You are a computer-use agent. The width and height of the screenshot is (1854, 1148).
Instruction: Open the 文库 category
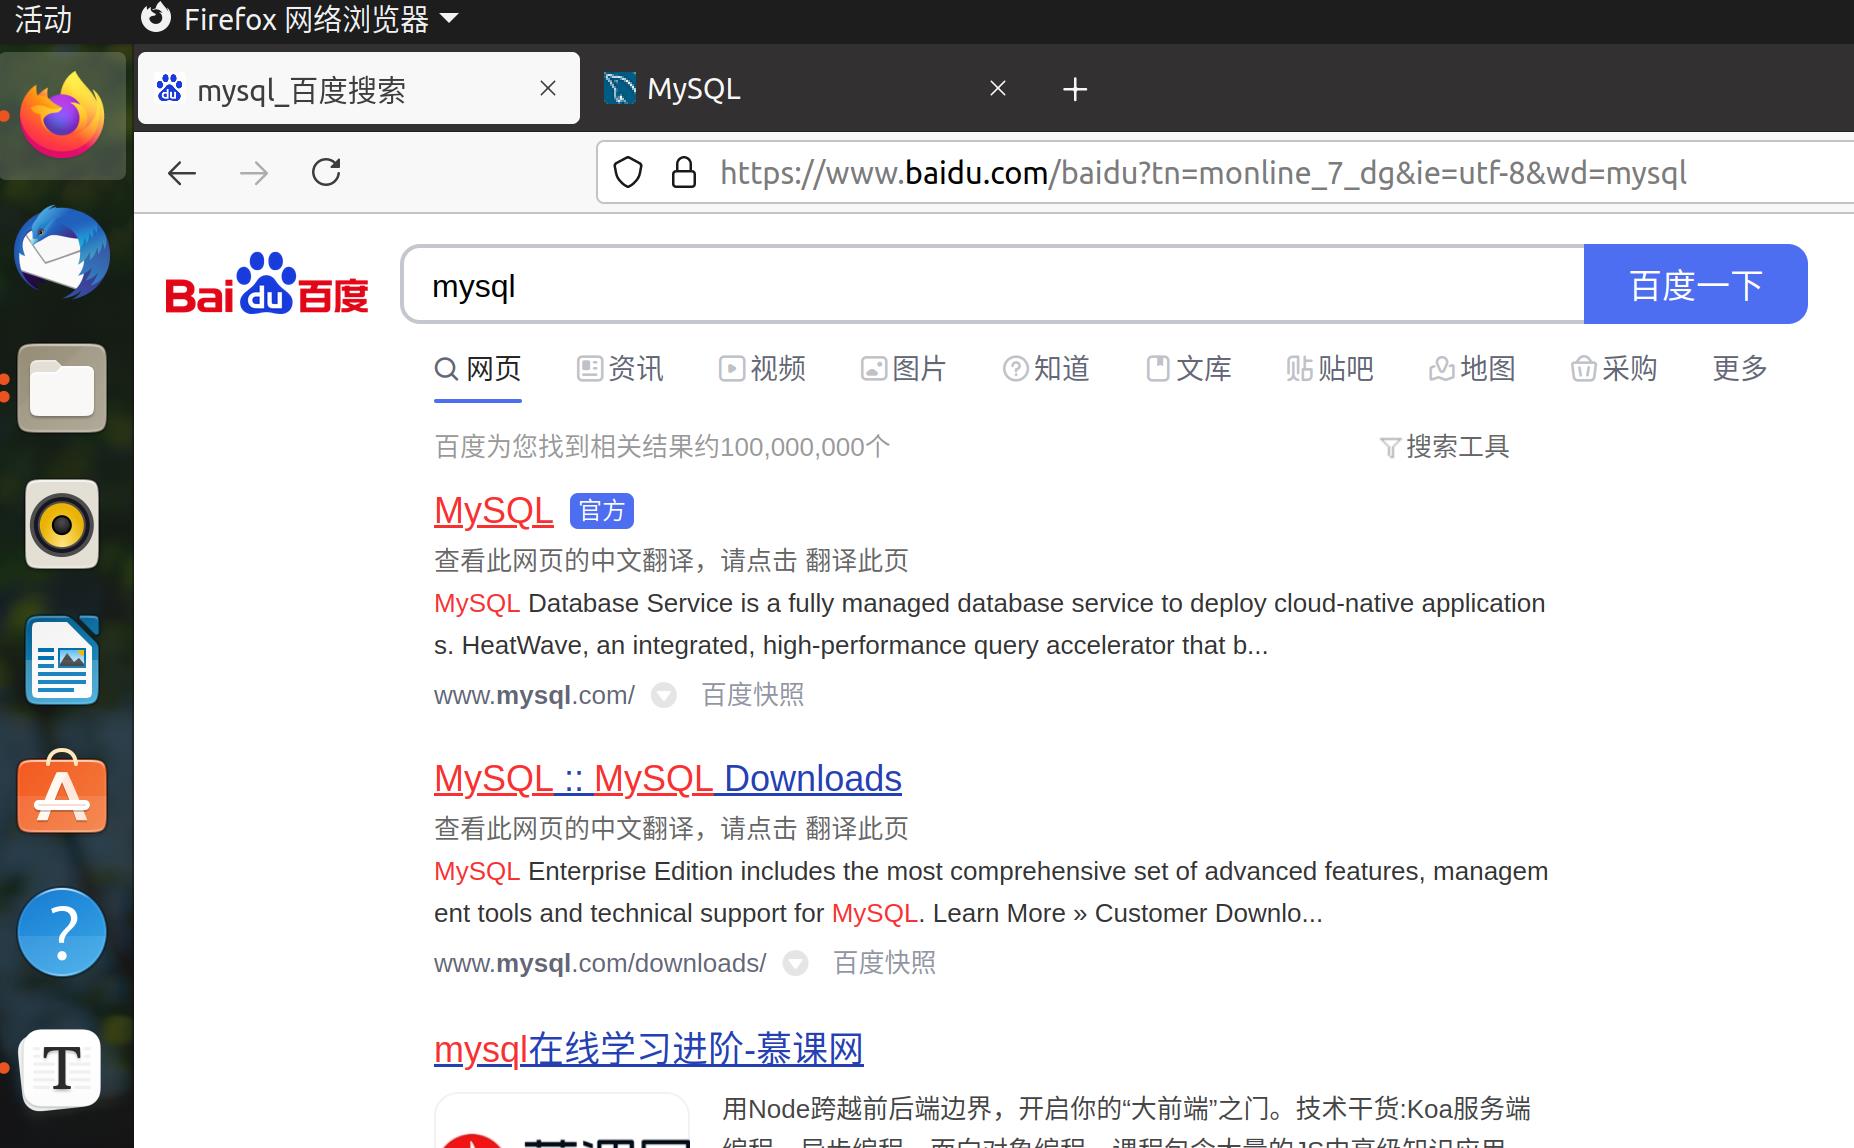coord(1188,369)
